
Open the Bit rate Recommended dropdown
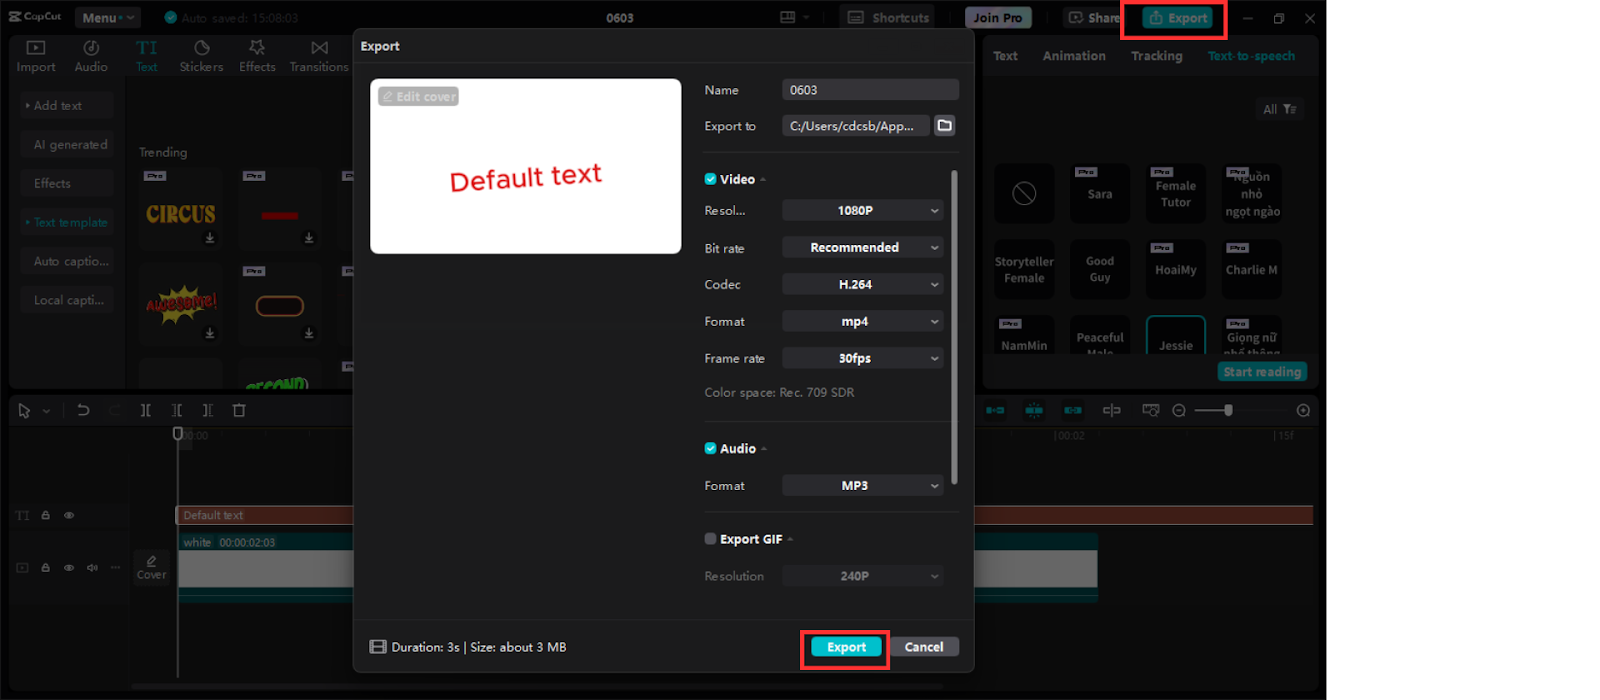862,247
